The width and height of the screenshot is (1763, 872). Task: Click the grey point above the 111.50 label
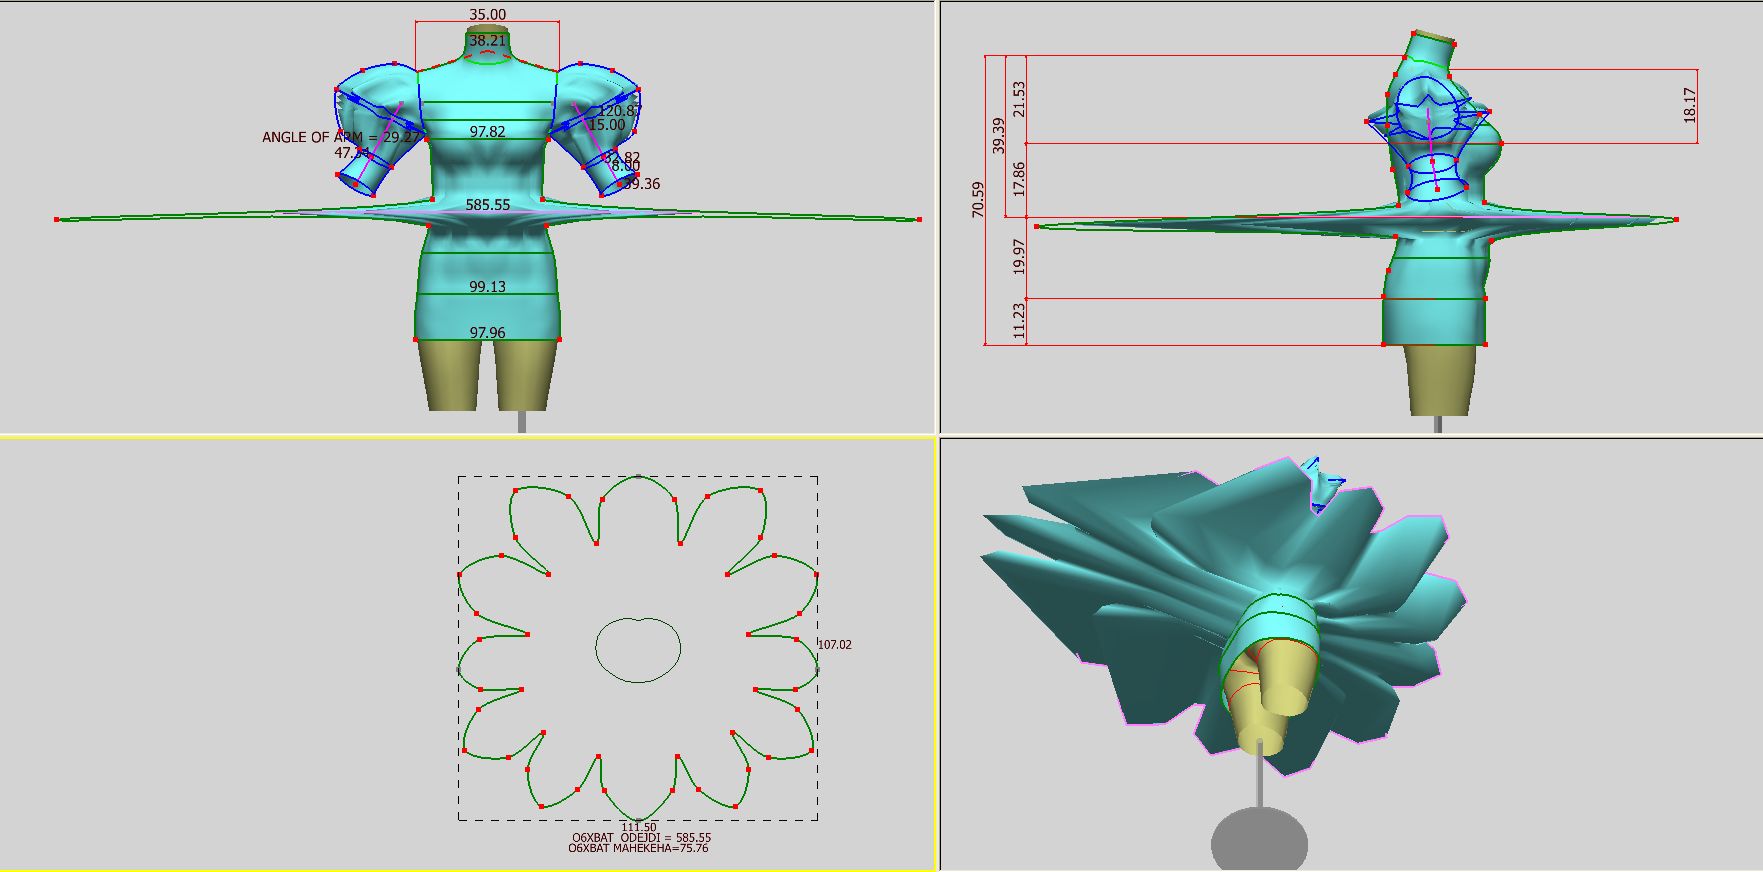[638, 819]
